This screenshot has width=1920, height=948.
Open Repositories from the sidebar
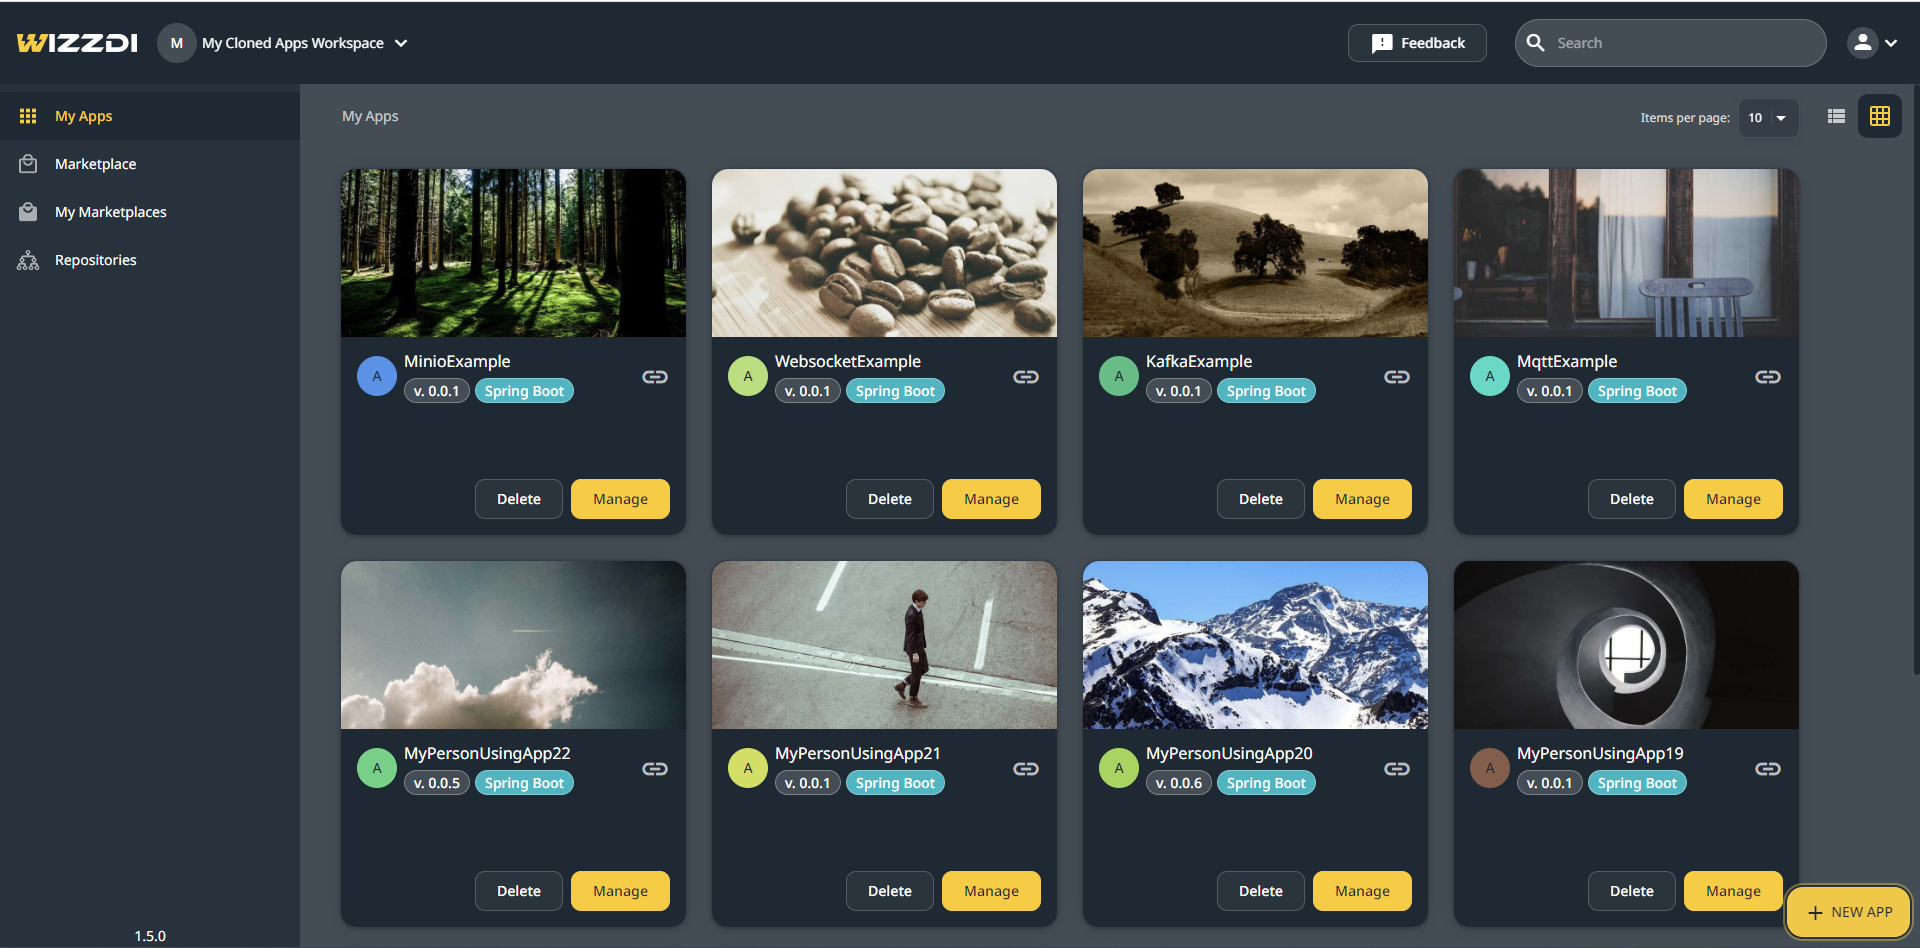pos(95,260)
